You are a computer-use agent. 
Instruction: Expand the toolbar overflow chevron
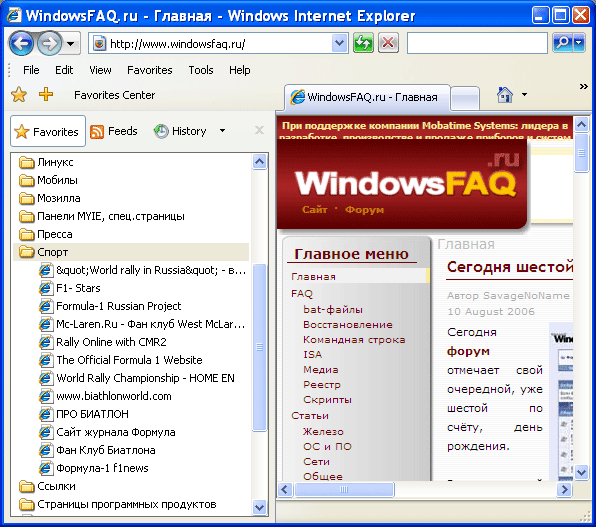click(x=583, y=87)
